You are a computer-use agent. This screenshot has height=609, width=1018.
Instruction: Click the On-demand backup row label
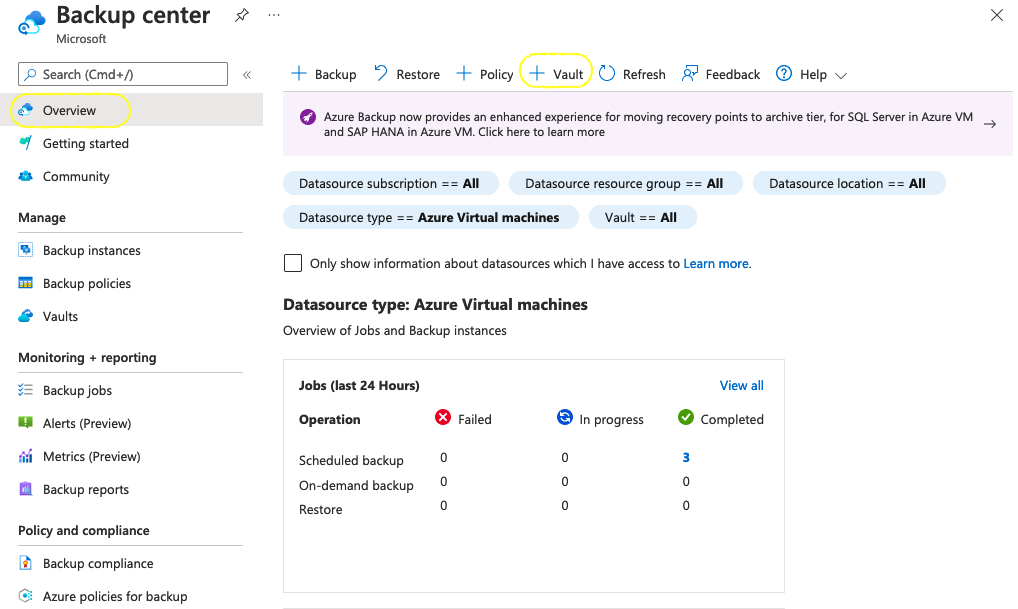point(356,486)
